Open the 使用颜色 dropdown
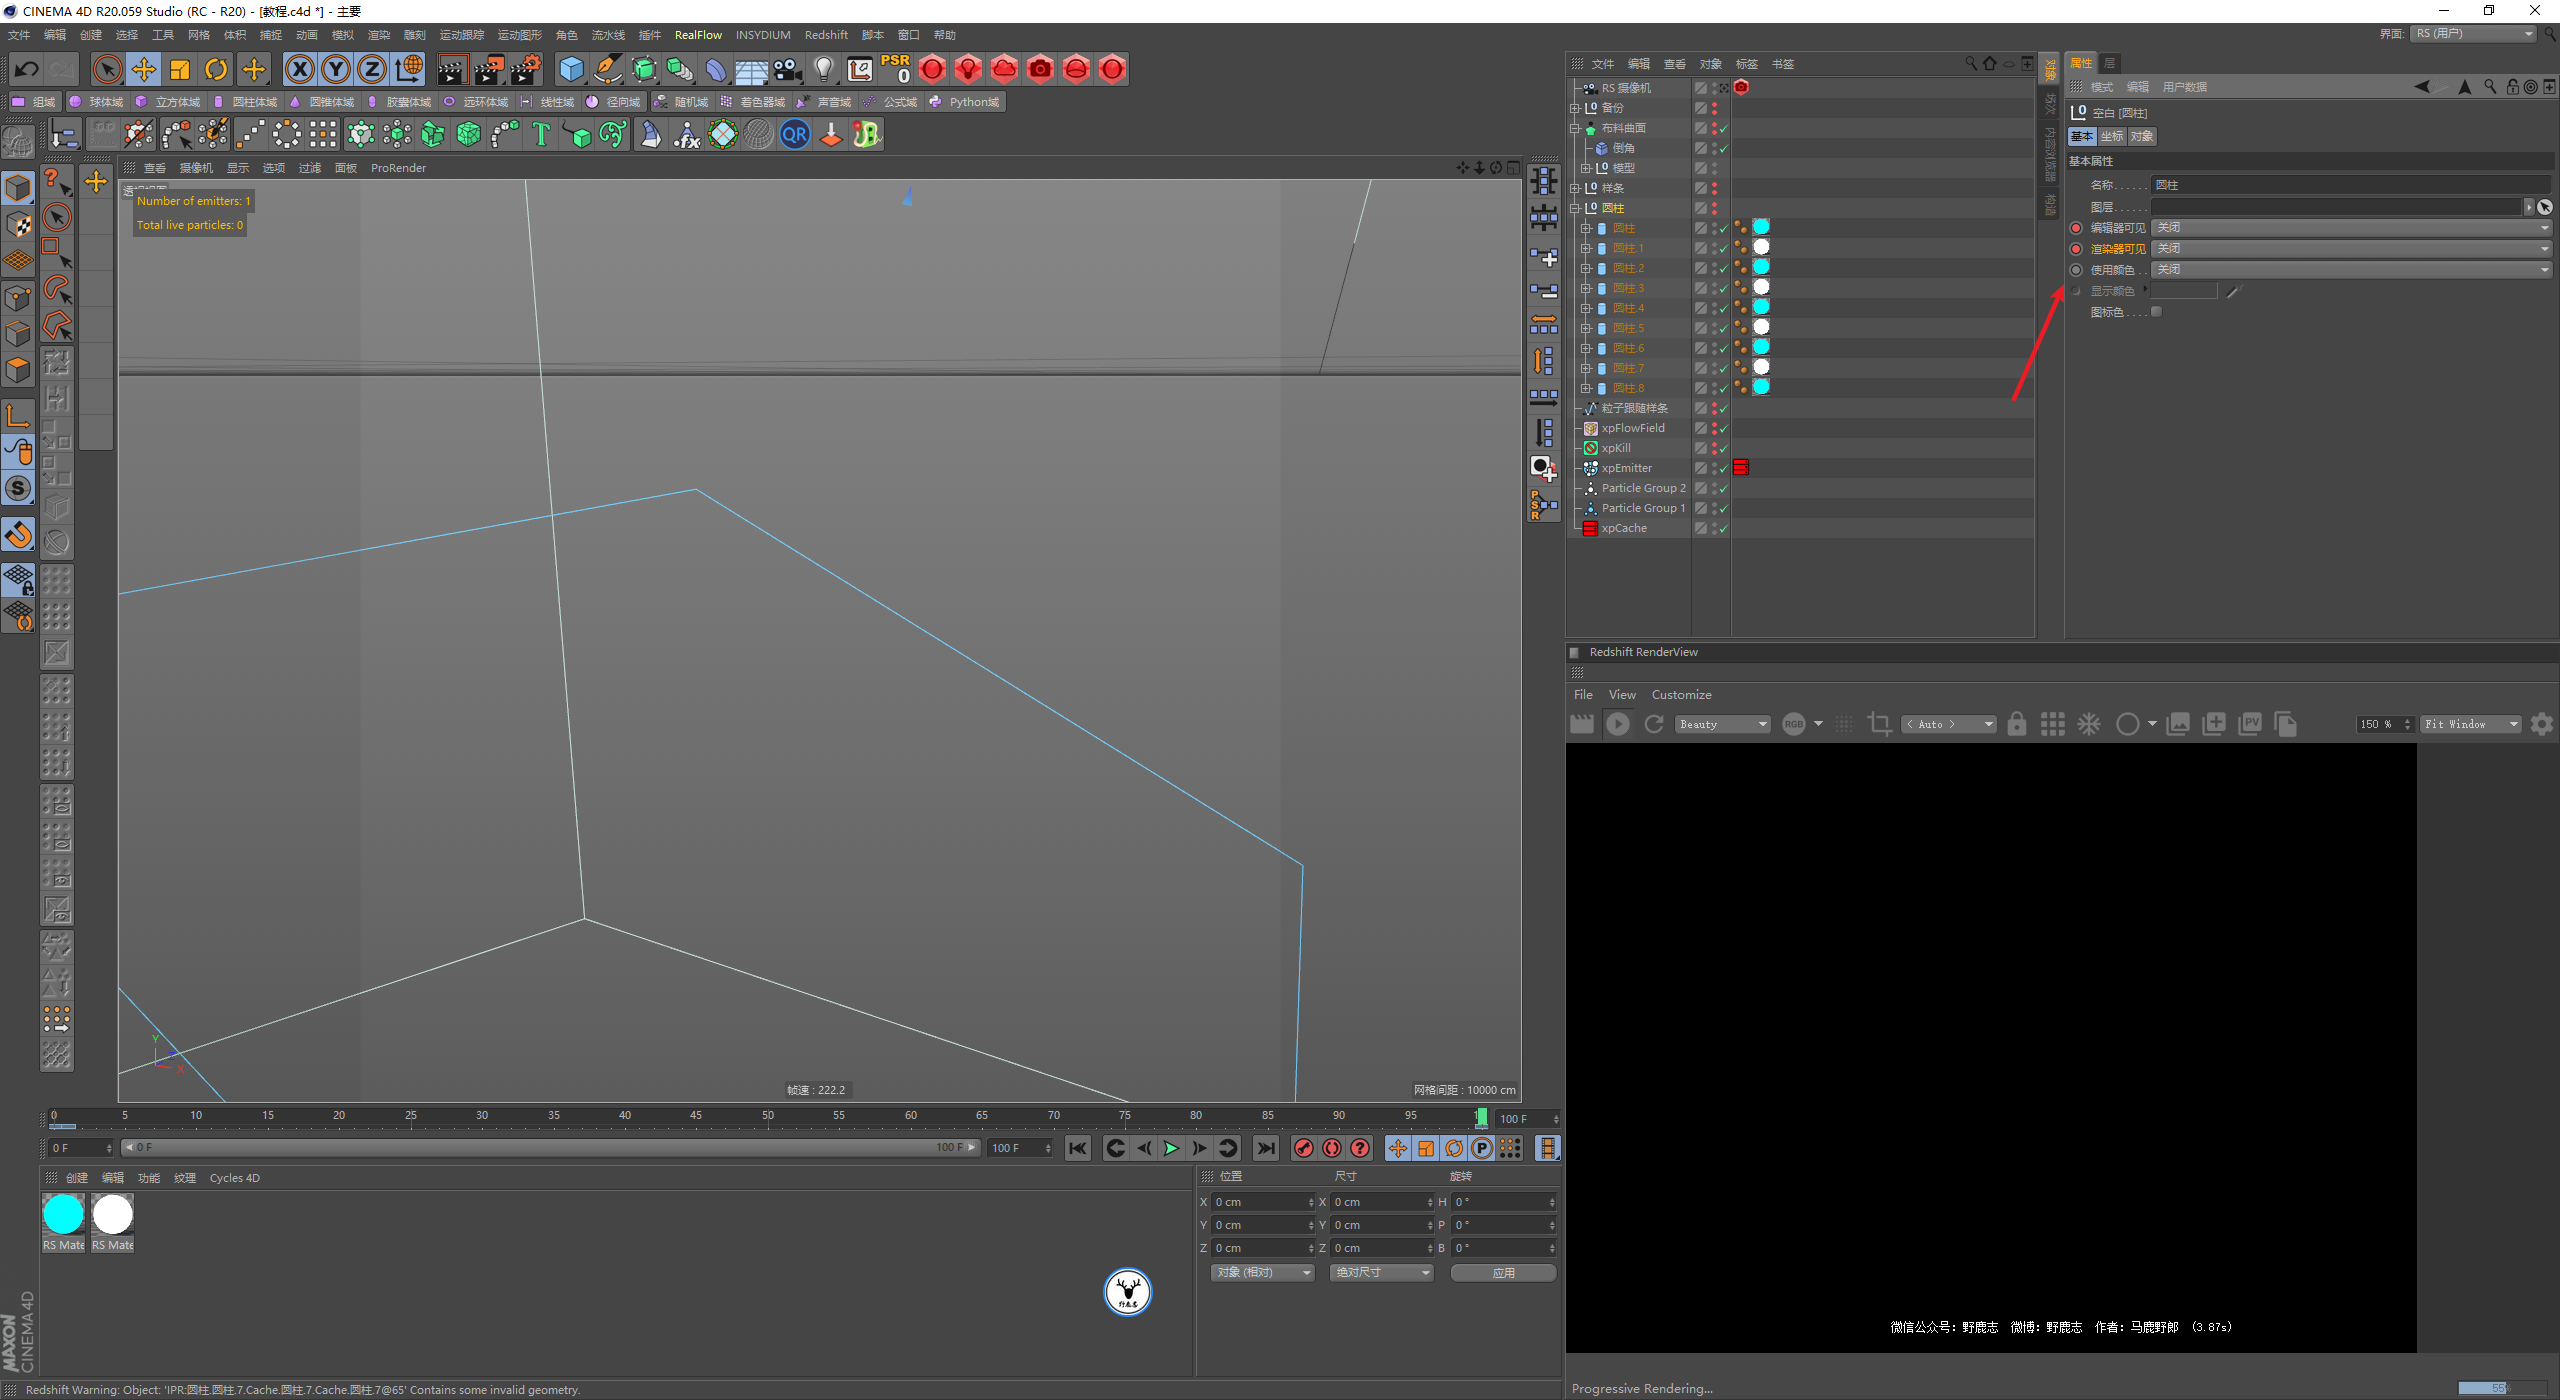The image size is (2560, 1400). click(x=2352, y=270)
